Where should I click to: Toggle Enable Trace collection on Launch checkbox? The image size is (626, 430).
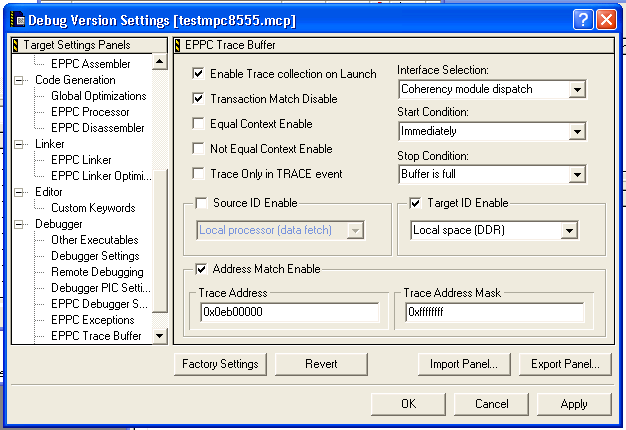pos(198,73)
